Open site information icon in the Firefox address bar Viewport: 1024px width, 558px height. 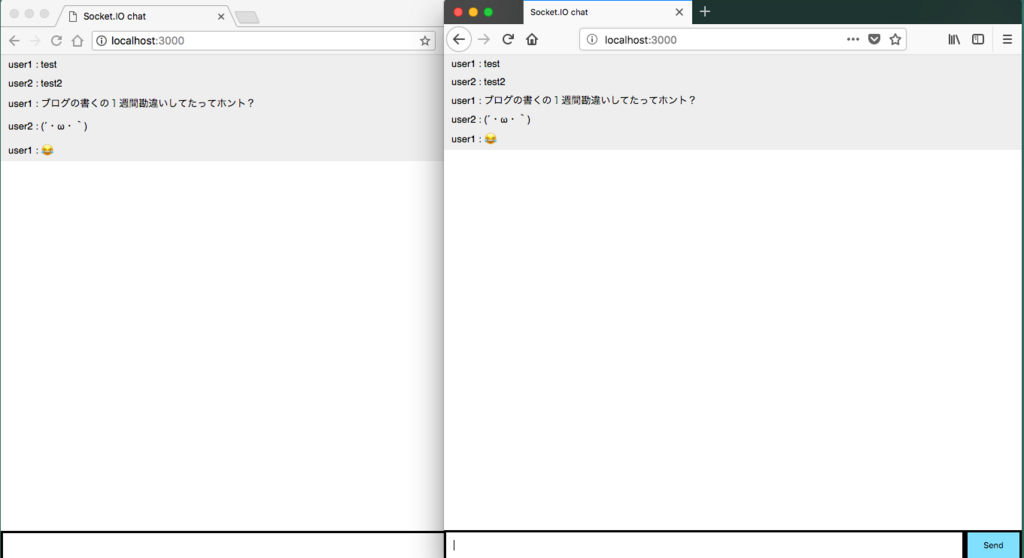click(x=592, y=40)
